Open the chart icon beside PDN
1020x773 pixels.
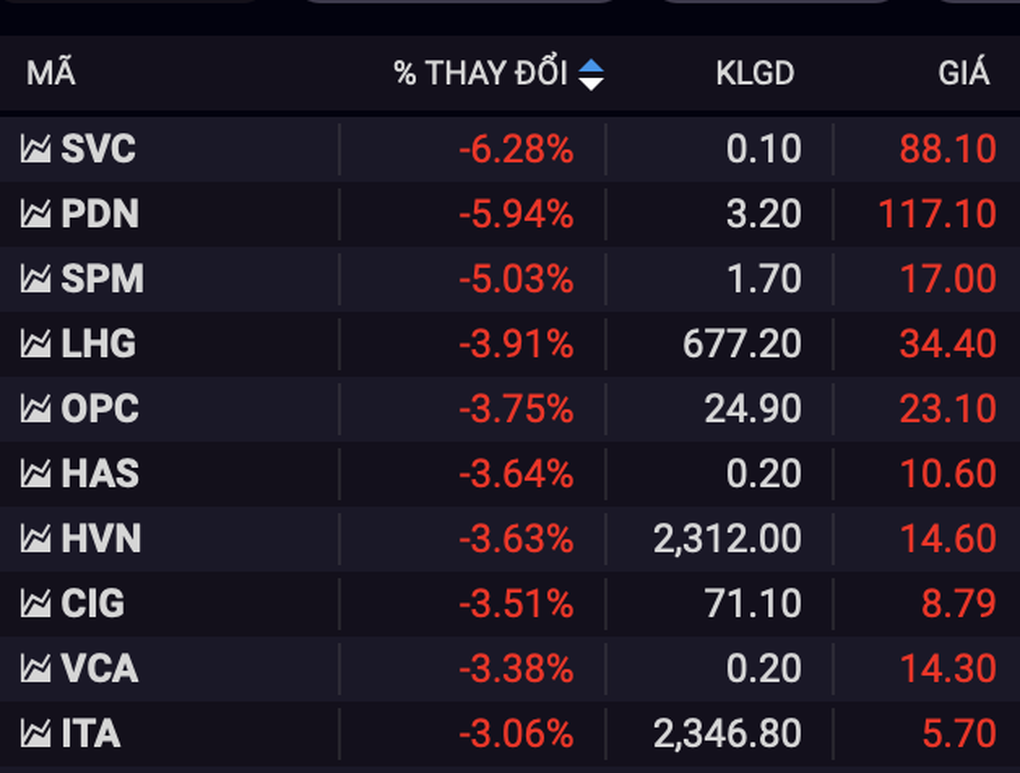tap(35, 215)
